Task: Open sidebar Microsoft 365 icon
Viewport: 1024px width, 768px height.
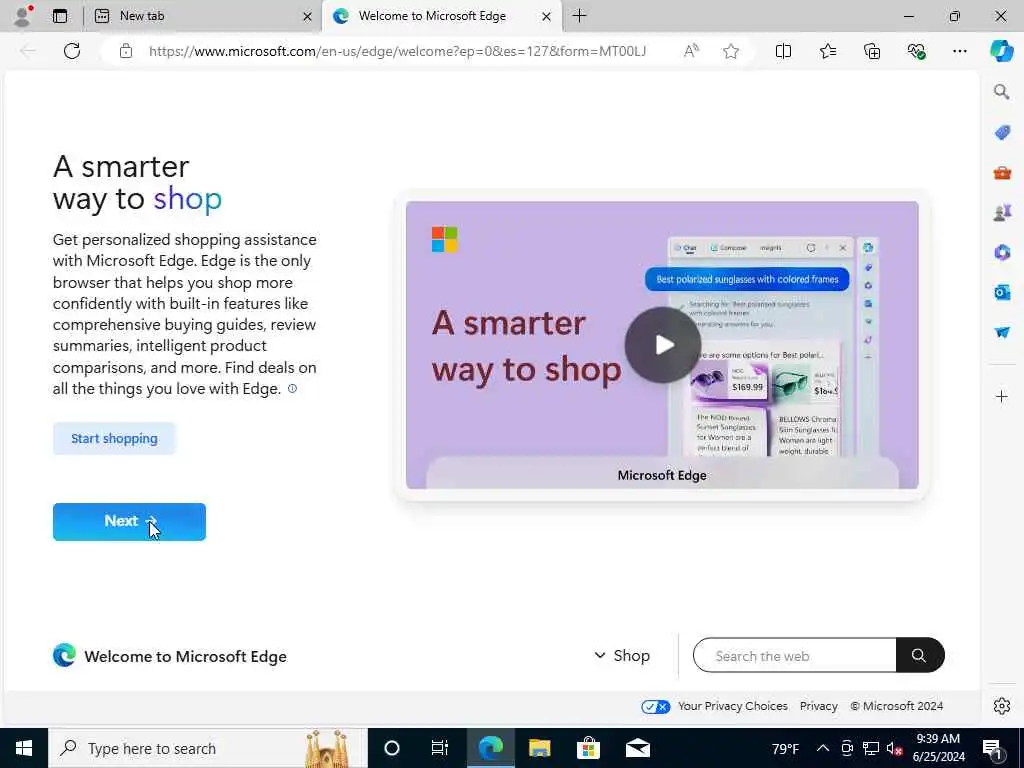Action: (1002, 252)
